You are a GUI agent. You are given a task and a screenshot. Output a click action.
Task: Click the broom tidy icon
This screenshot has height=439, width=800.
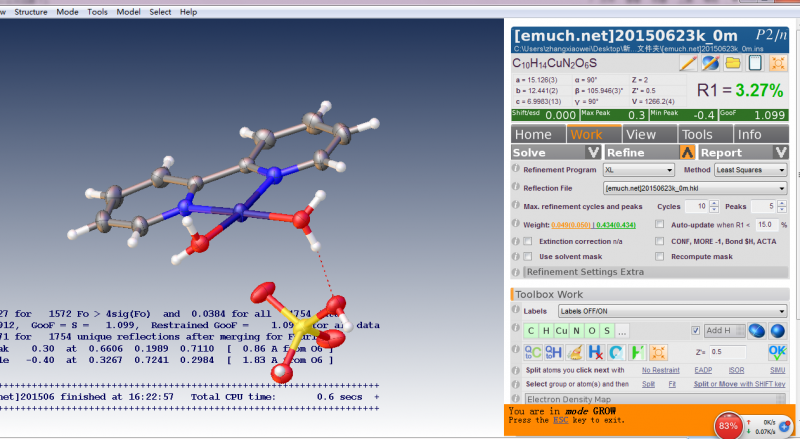point(575,352)
